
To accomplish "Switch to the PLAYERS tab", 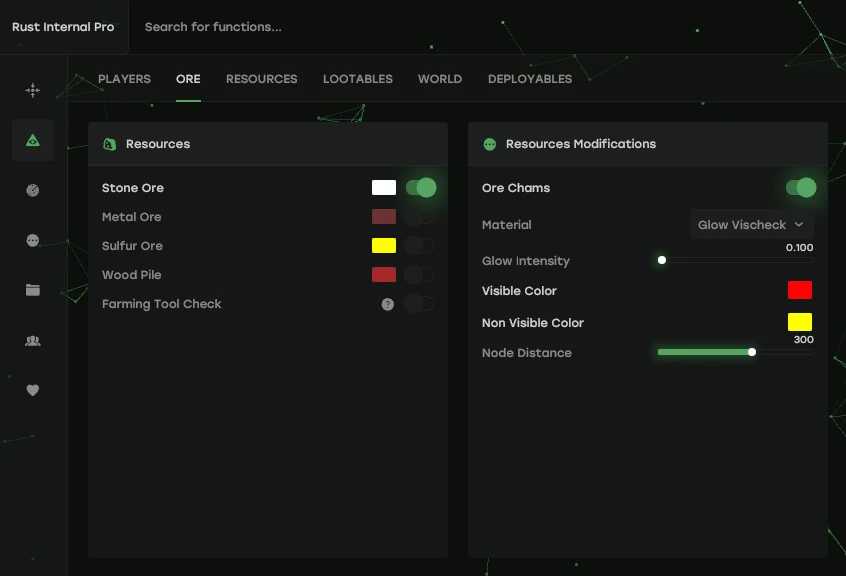I will [x=124, y=79].
